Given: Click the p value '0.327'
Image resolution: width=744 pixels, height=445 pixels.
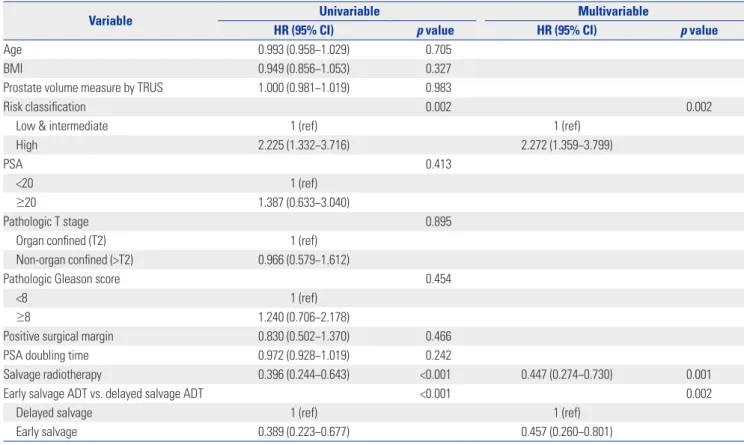Looking at the screenshot, I should click(438, 69).
